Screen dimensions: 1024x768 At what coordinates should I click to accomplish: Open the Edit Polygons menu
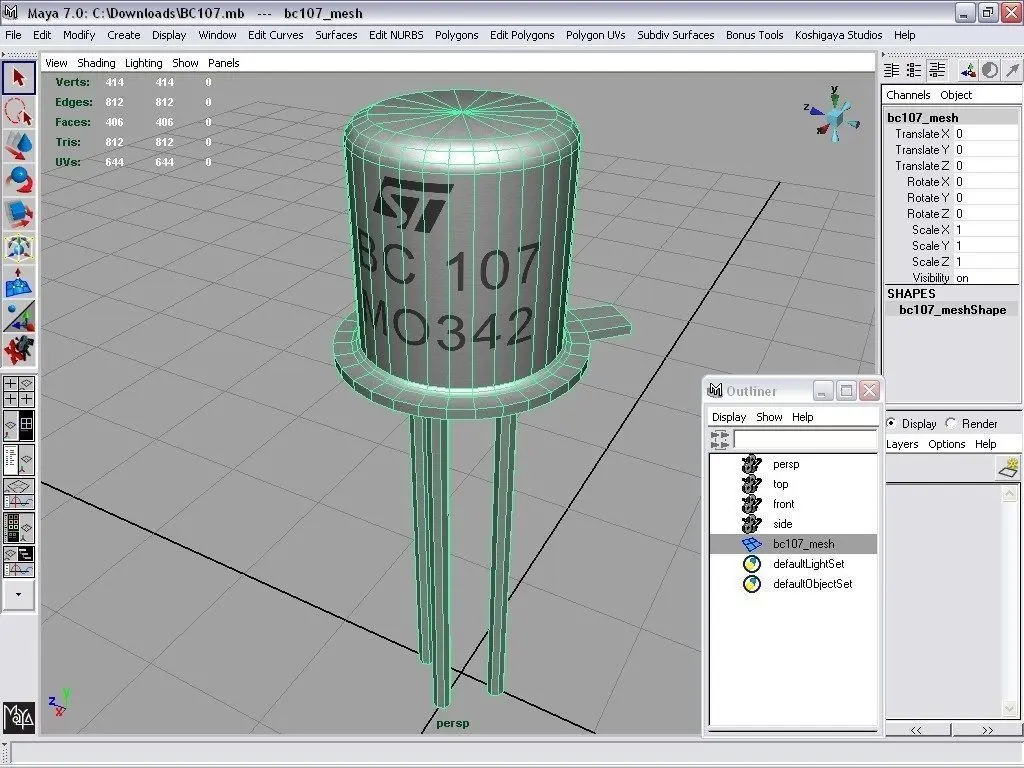click(x=522, y=35)
